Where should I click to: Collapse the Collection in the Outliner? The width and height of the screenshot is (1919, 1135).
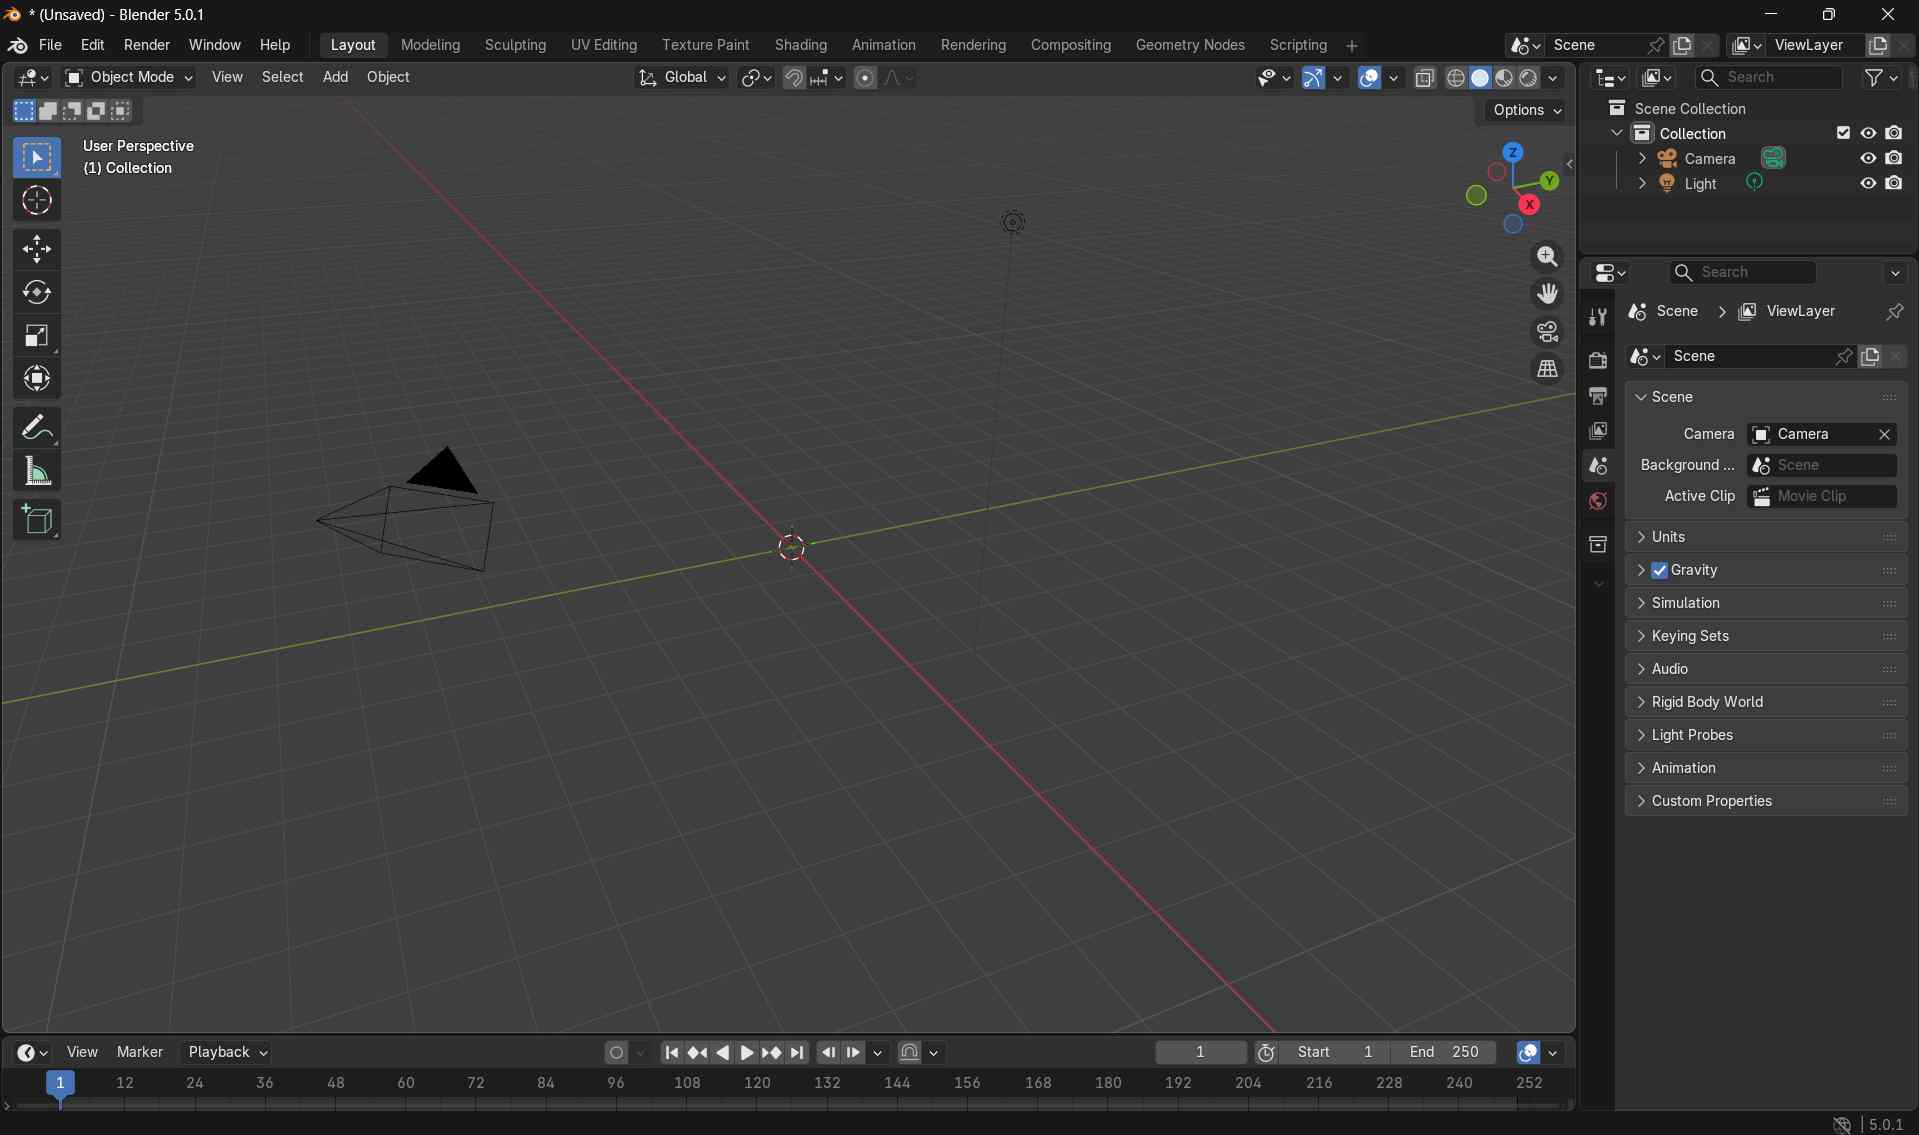click(x=1617, y=132)
